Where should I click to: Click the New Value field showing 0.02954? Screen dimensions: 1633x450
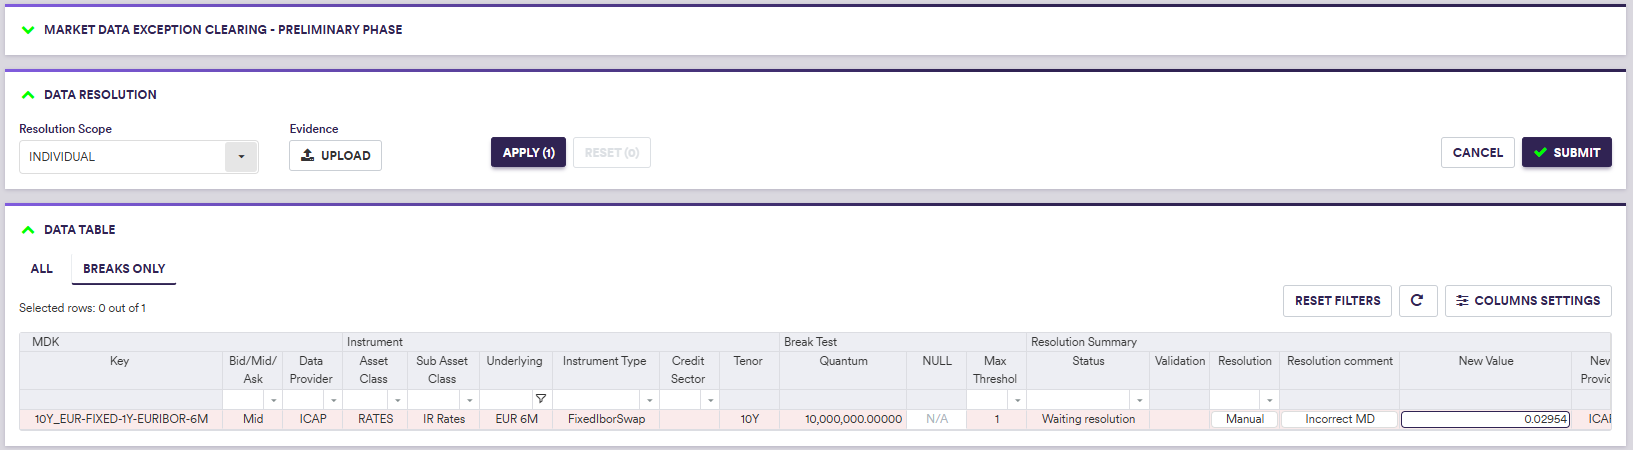click(1485, 419)
